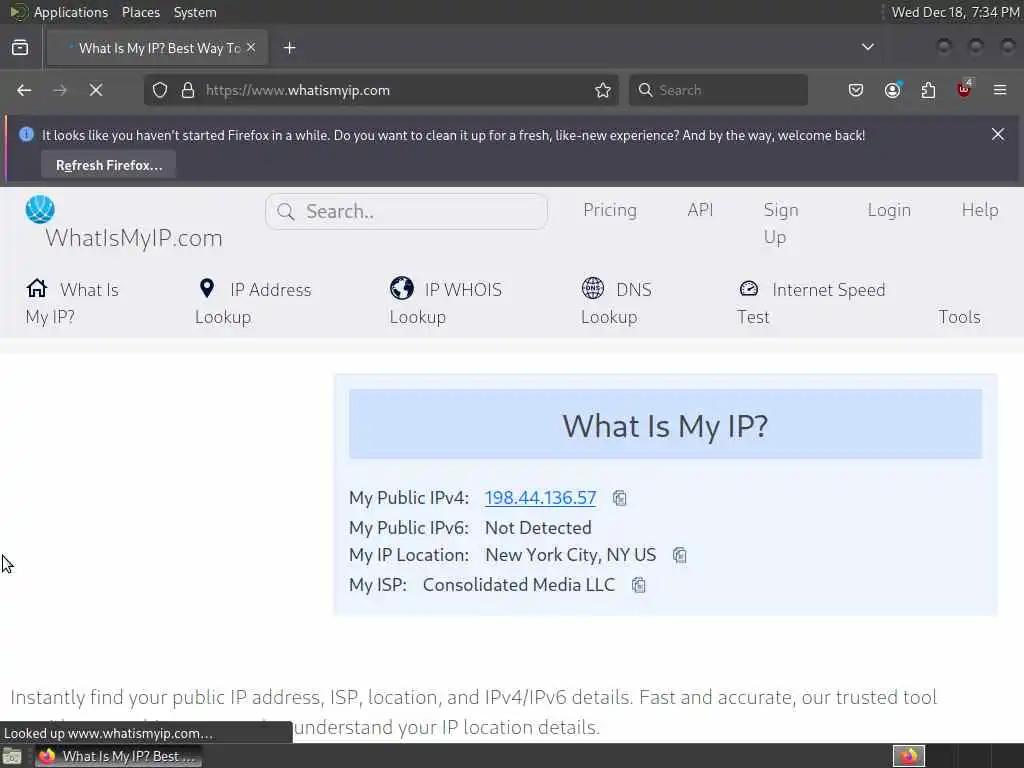Go to Sign Up page
1024x768 pixels.
pyautogui.click(x=781, y=223)
